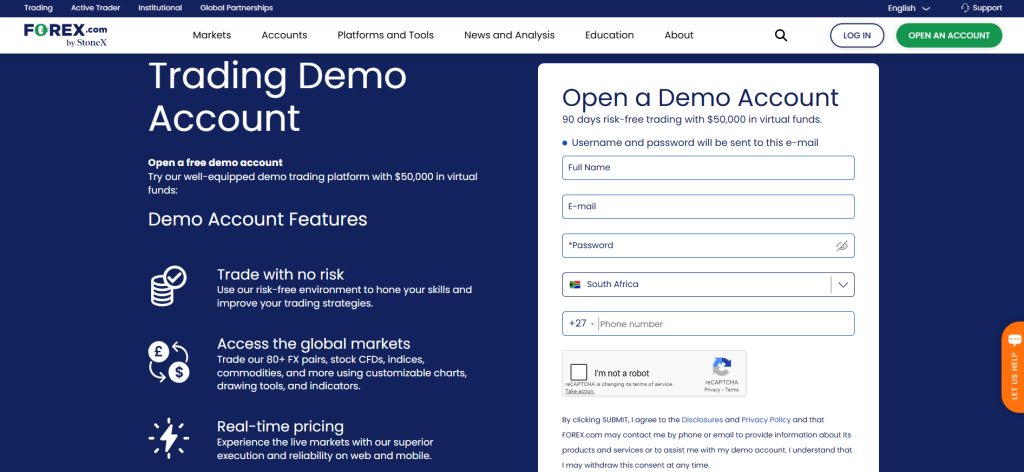The width and height of the screenshot is (1024, 472).
Task: Click the Trade with no risk heading
Action: 280,274
